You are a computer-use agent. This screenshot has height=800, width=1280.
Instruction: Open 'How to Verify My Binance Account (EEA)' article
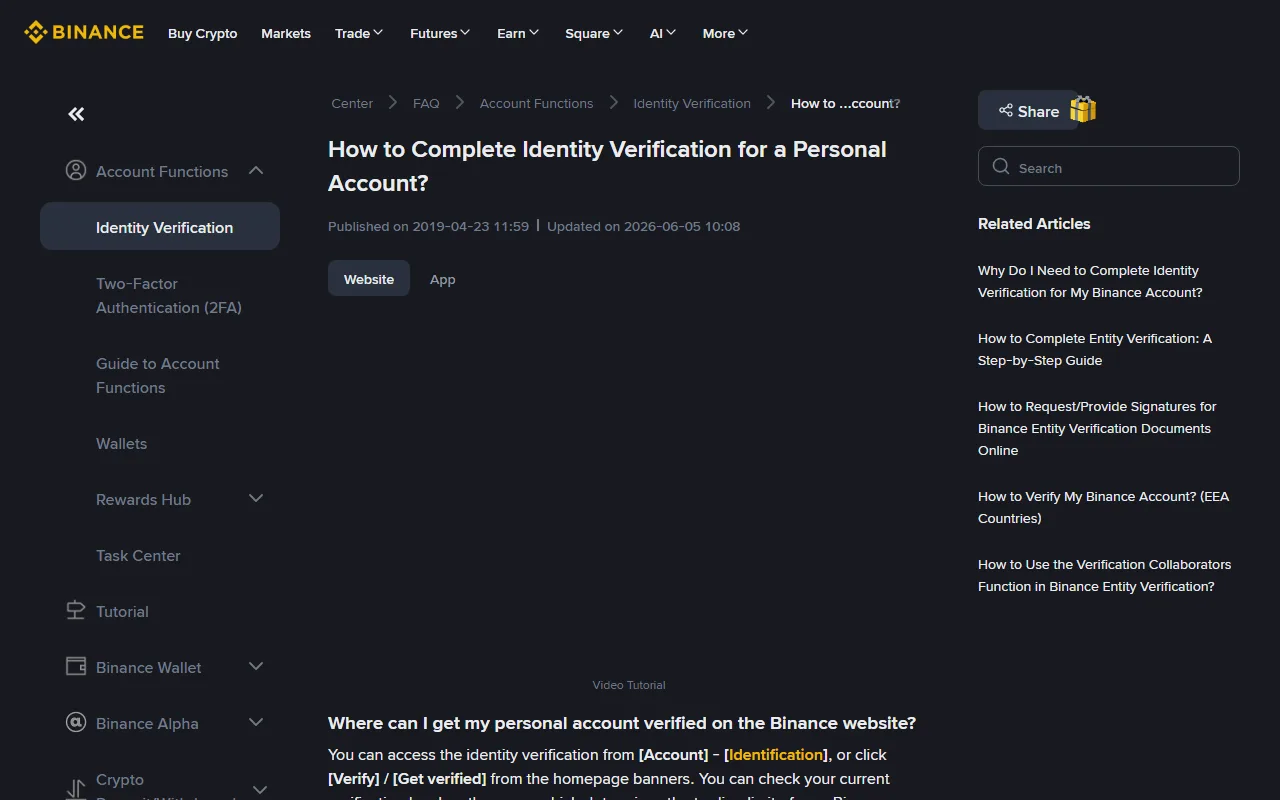point(1103,507)
